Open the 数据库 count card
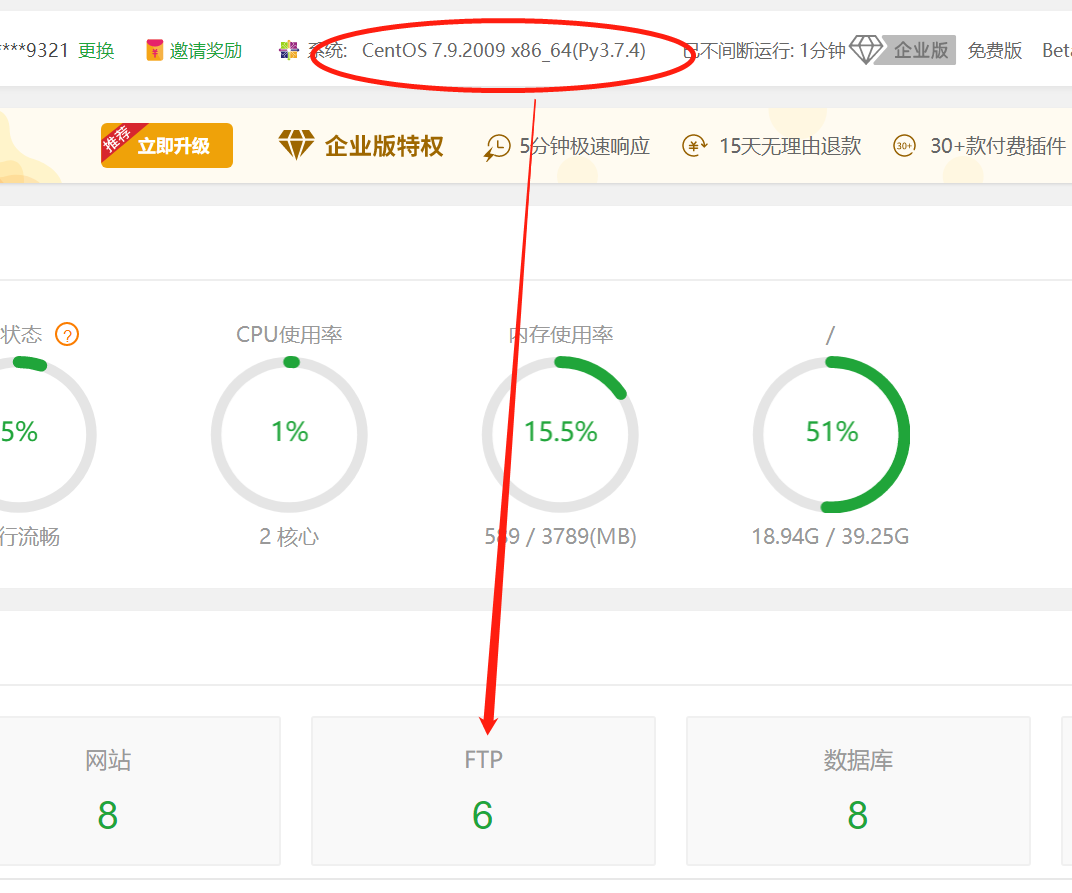 (858, 790)
